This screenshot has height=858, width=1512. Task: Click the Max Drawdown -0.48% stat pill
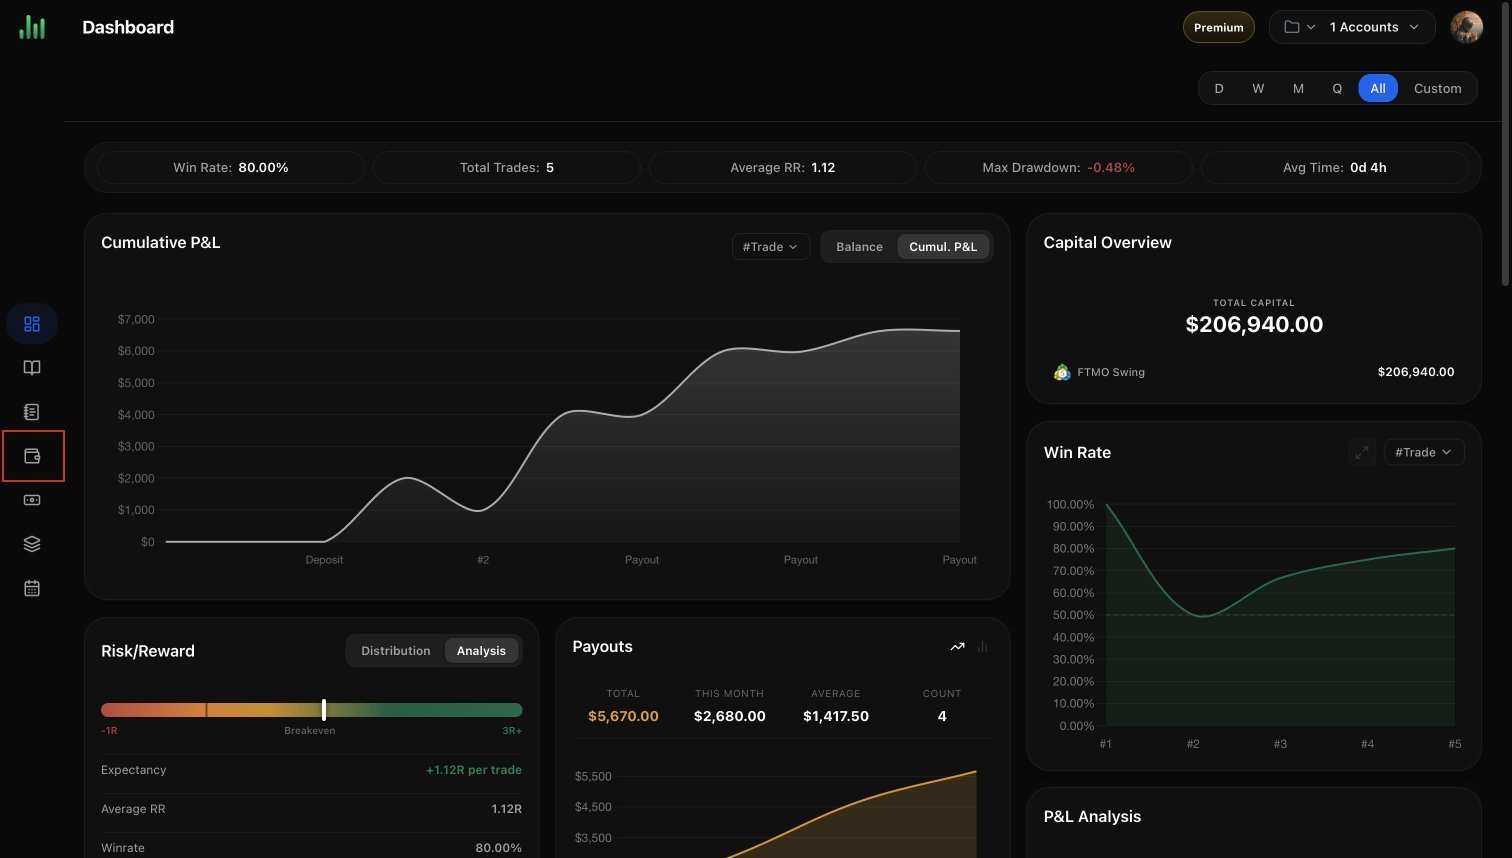point(1059,168)
